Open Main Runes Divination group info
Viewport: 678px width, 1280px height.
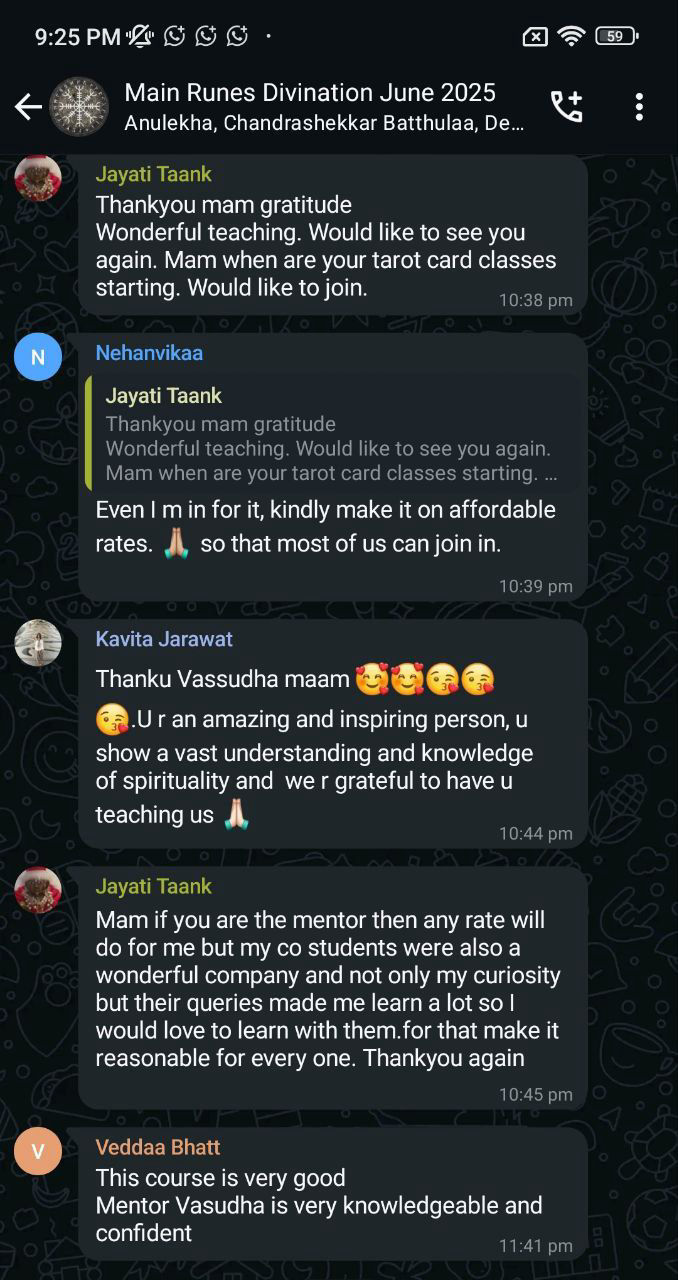310,92
